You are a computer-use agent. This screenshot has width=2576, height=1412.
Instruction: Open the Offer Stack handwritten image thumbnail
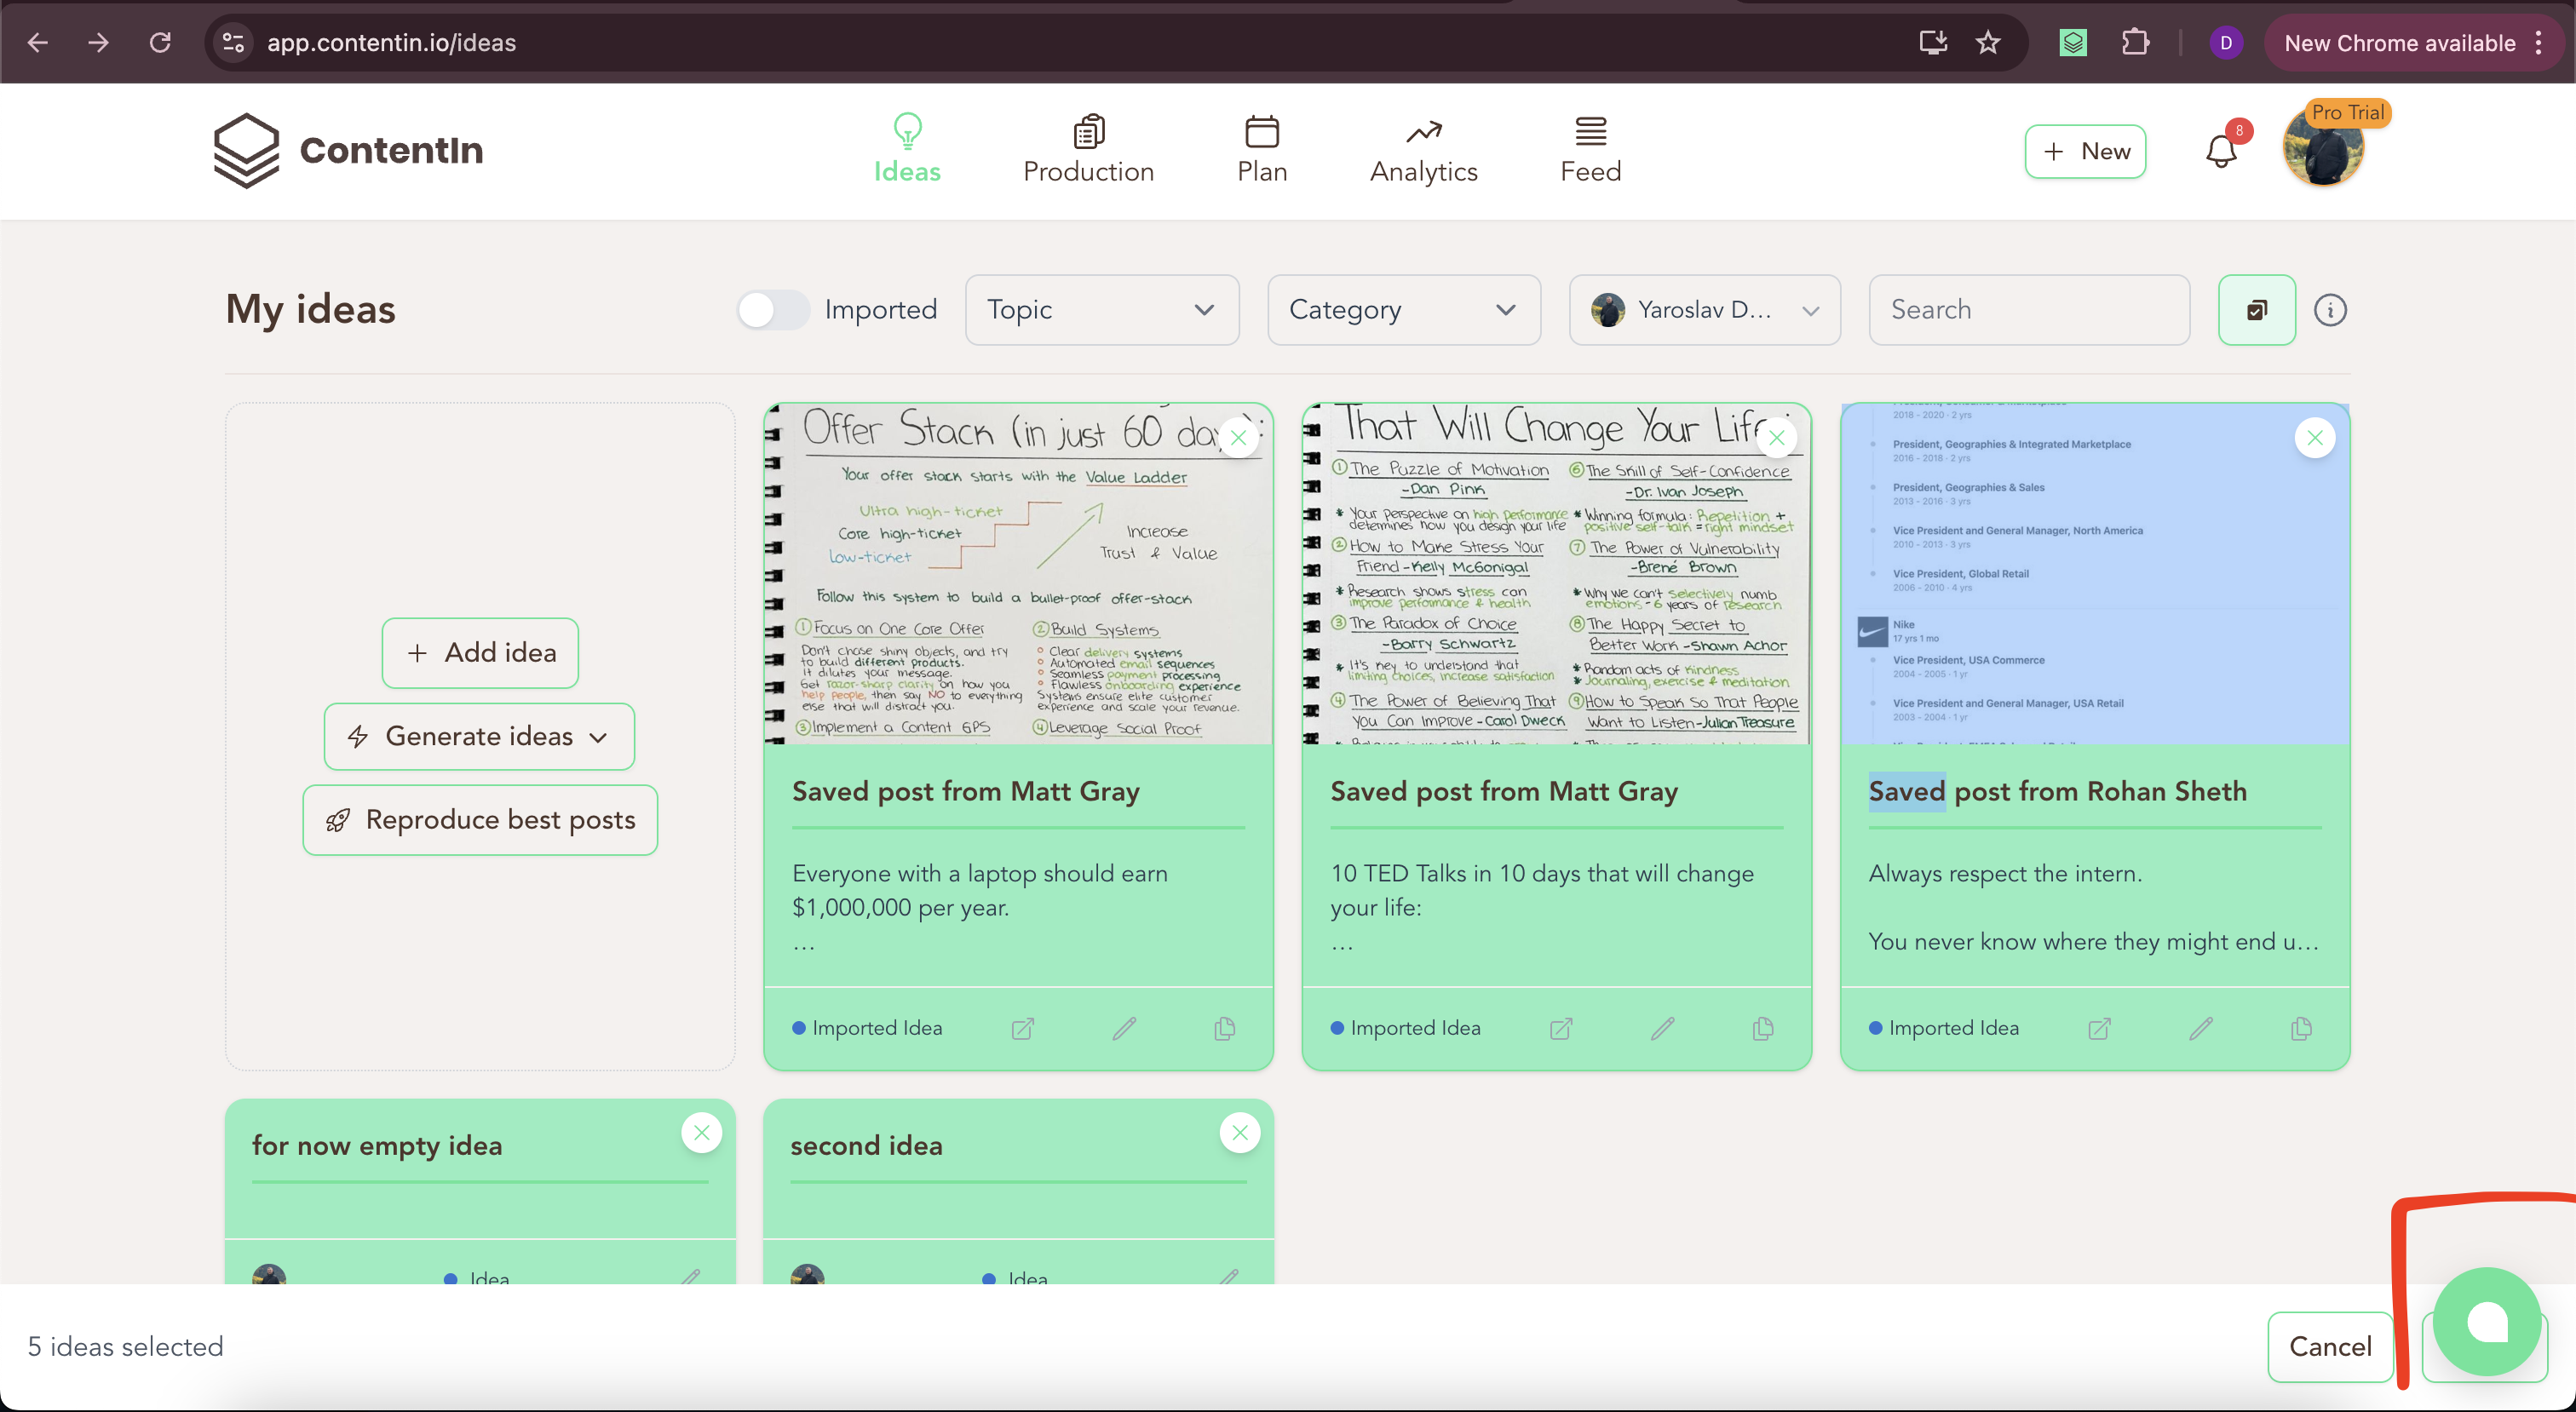pos(1018,574)
